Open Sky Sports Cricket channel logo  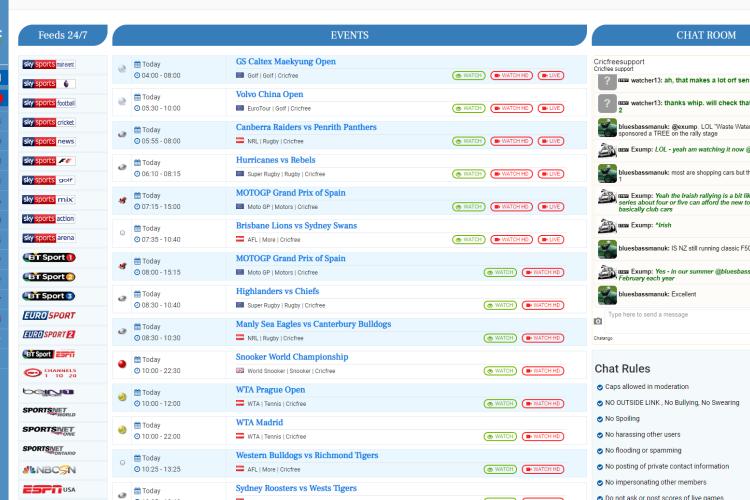point(49,122)
